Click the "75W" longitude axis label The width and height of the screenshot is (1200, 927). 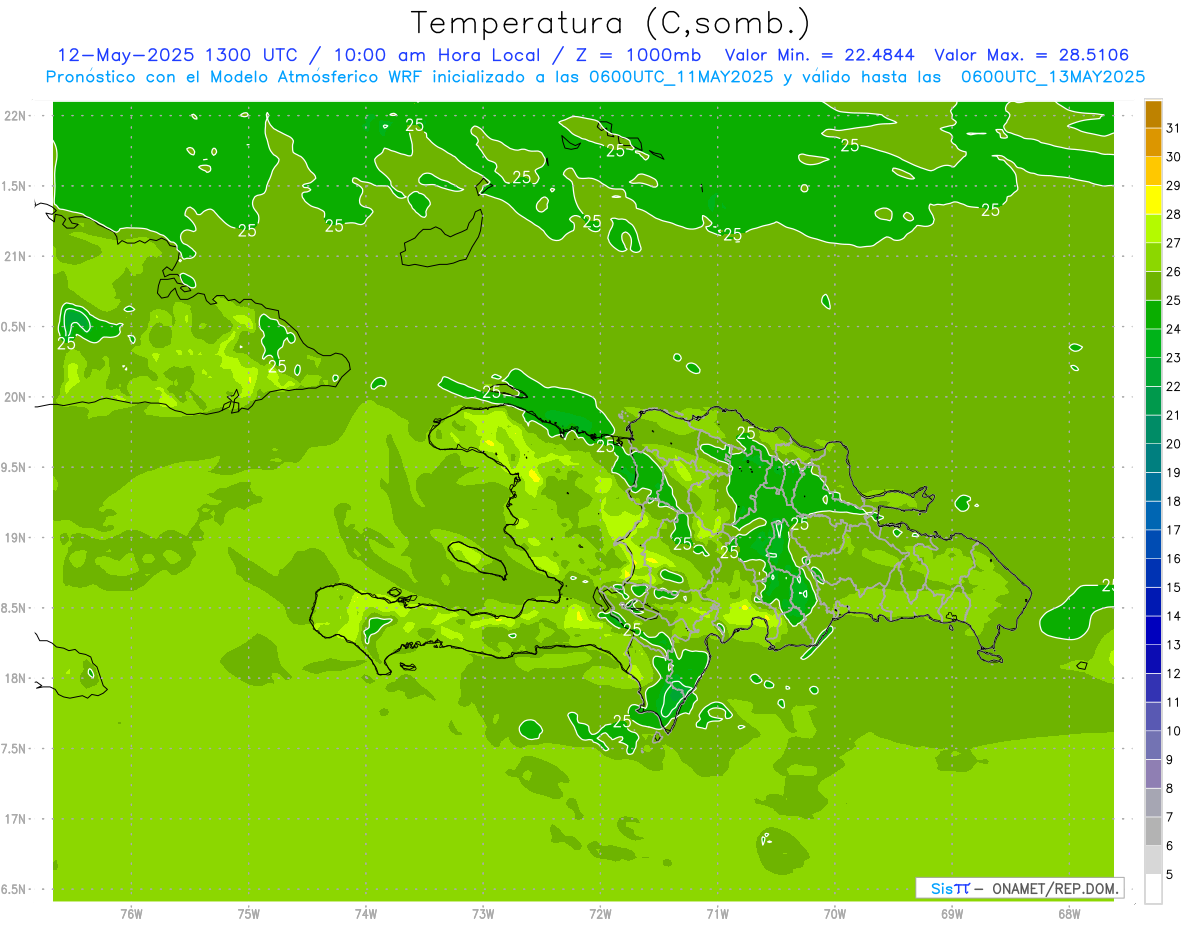click(x=249, y=913)
